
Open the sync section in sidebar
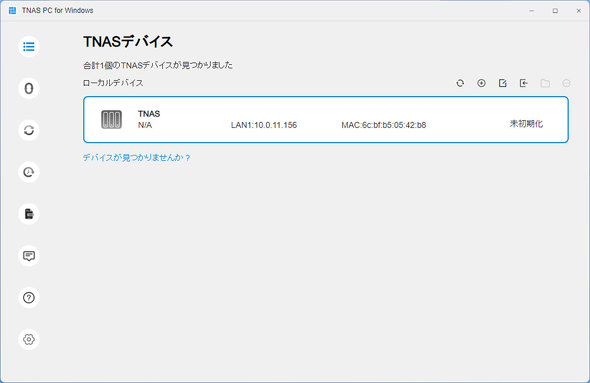coord(29,130)
